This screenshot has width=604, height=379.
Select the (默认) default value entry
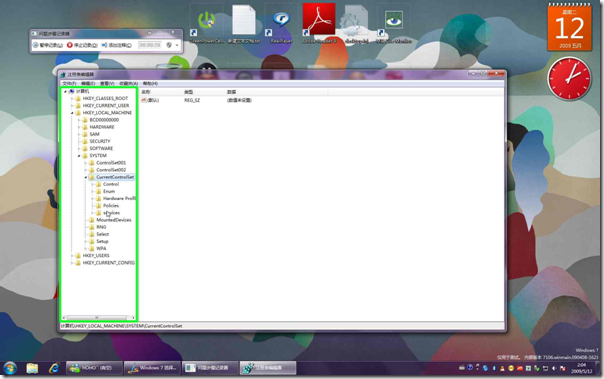click(x=150, y=100)
